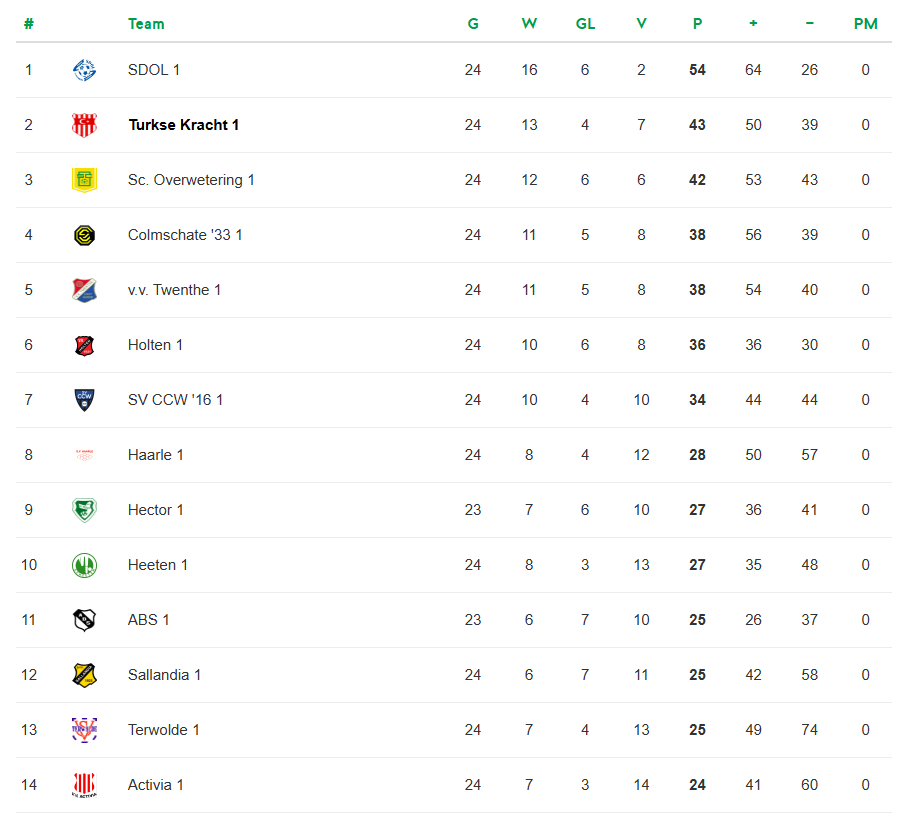This screenshot has width=902, height=818.
Task: Click the PM column header
Action: click(865, 24)
